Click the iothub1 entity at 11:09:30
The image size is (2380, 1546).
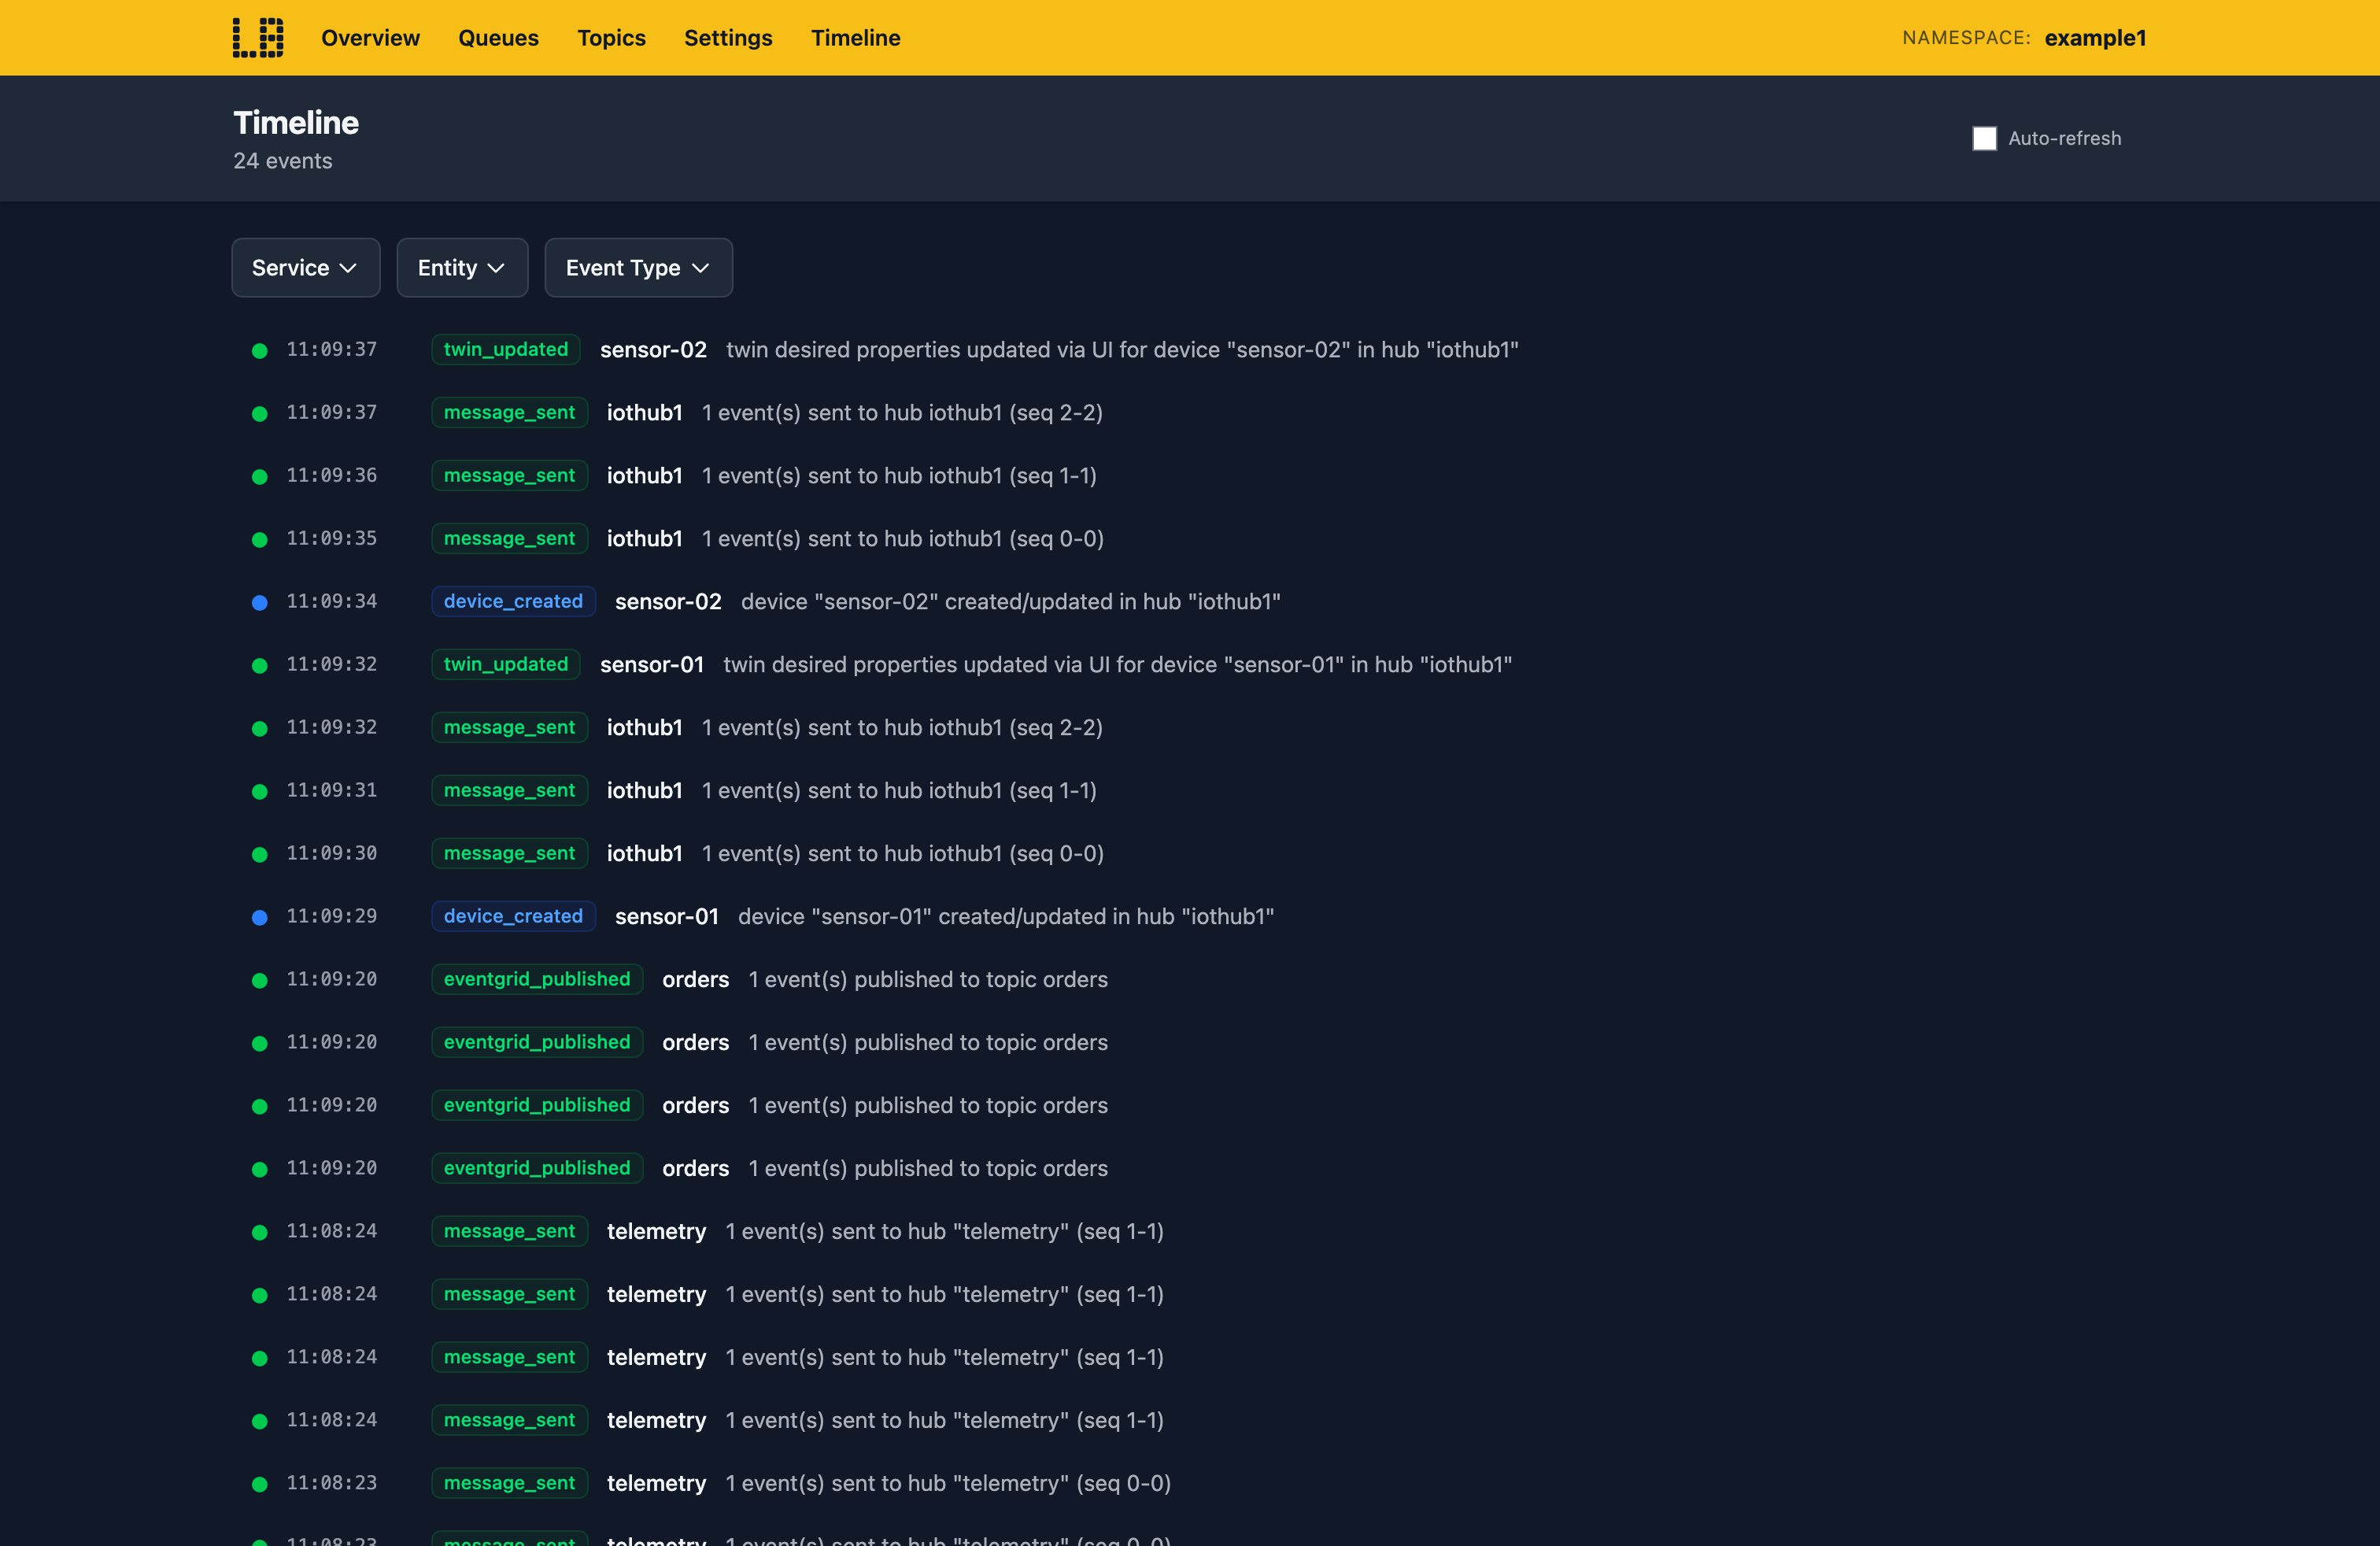(645, 854)
